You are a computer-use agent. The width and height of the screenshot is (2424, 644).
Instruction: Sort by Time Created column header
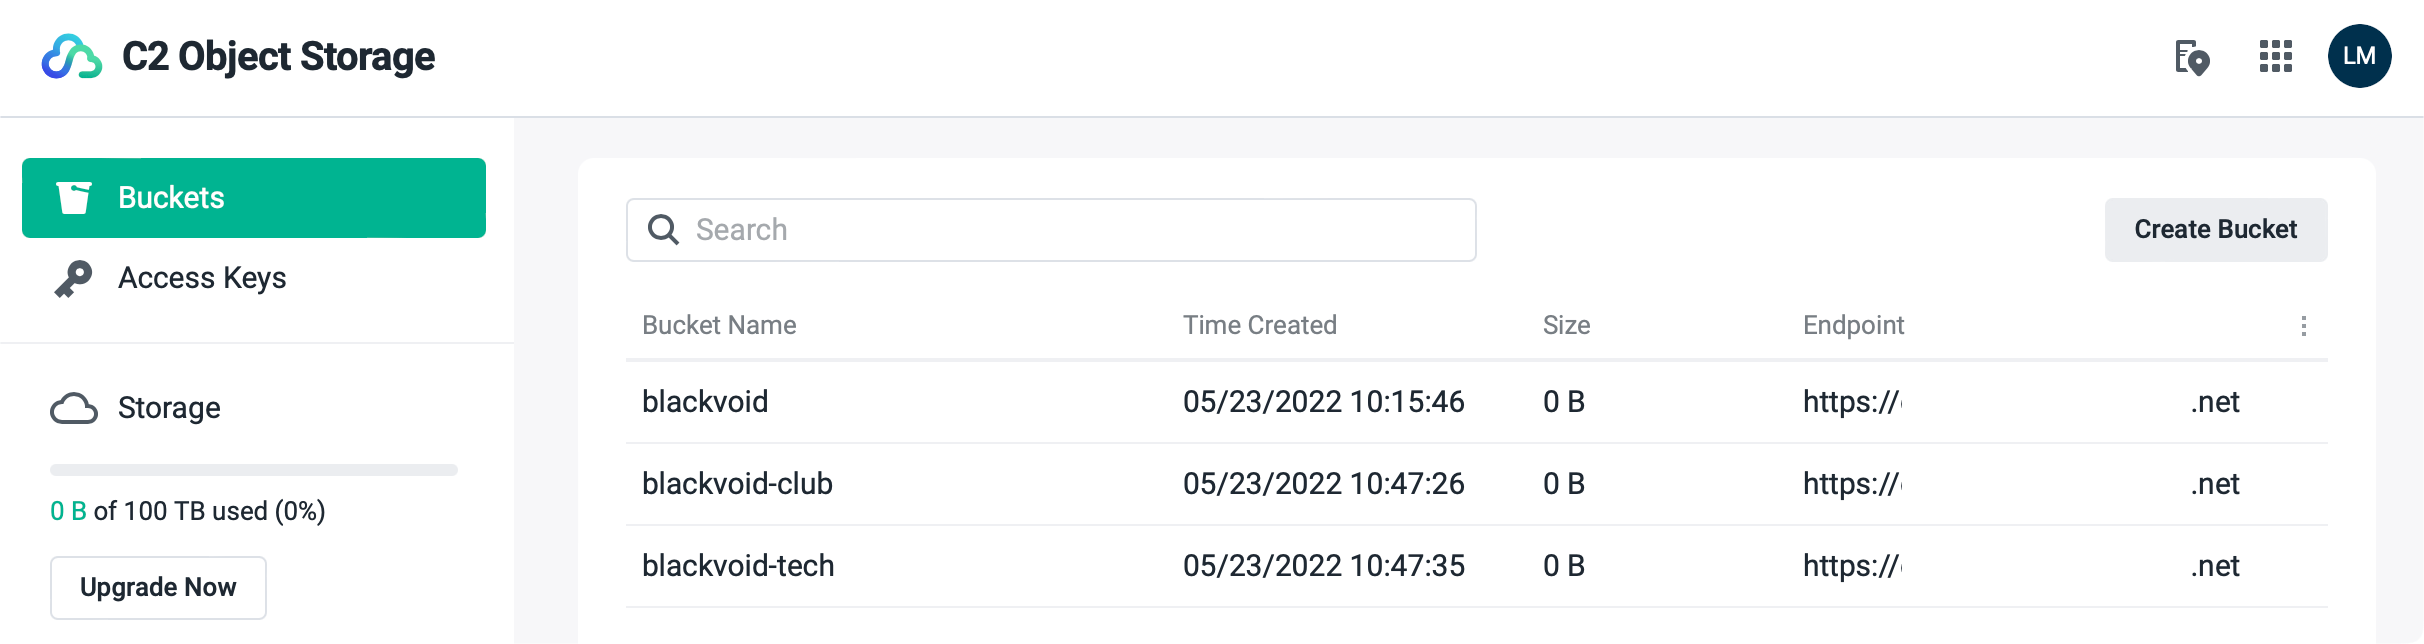coord(1259,325)
